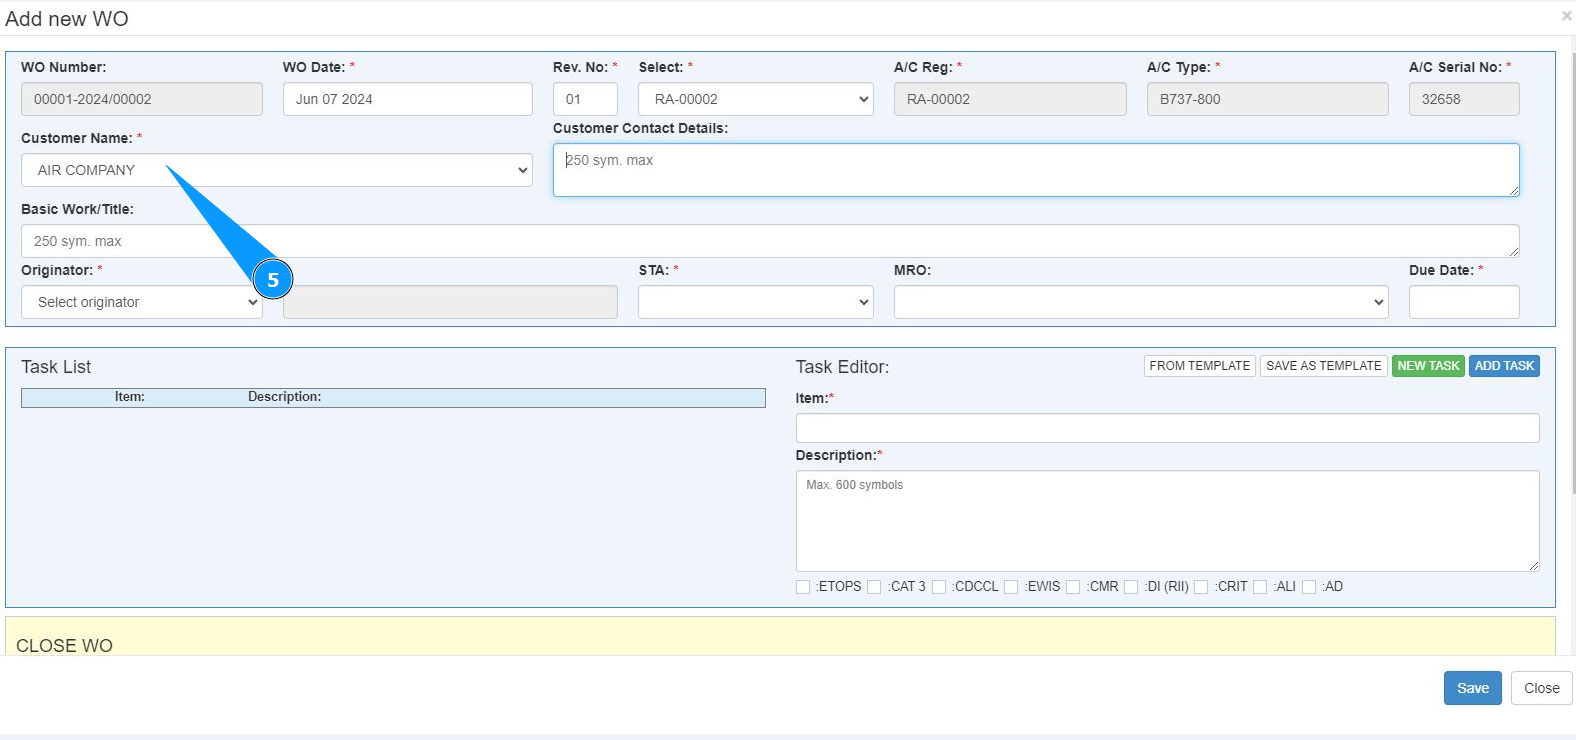Screen dimensions: 1576x740
Task: Check the ALI checkbox
Action: 1260,587
